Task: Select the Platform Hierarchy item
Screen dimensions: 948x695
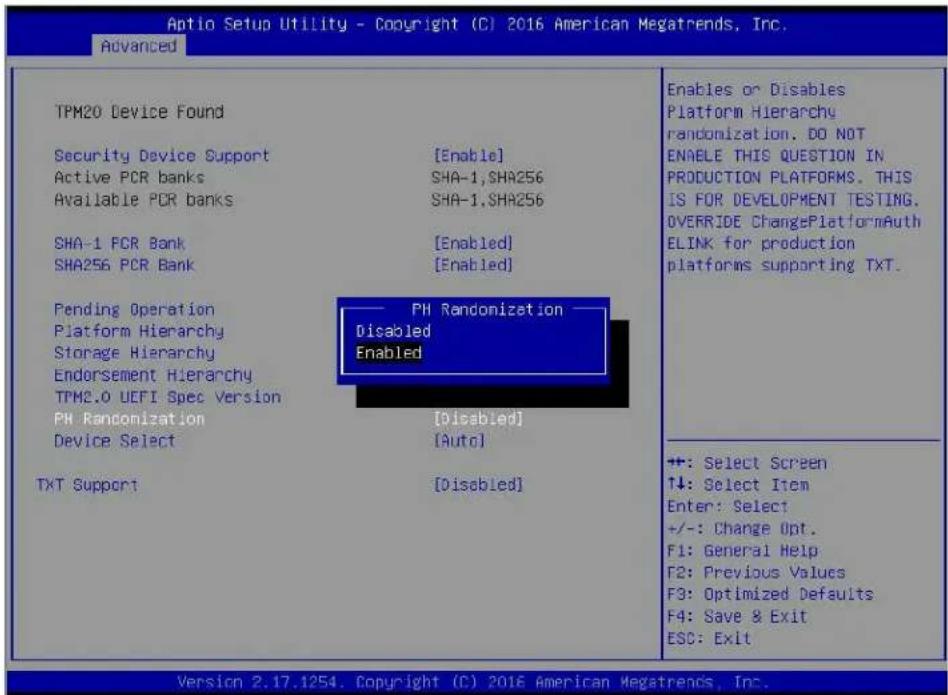Action: [x=139, y=331]
